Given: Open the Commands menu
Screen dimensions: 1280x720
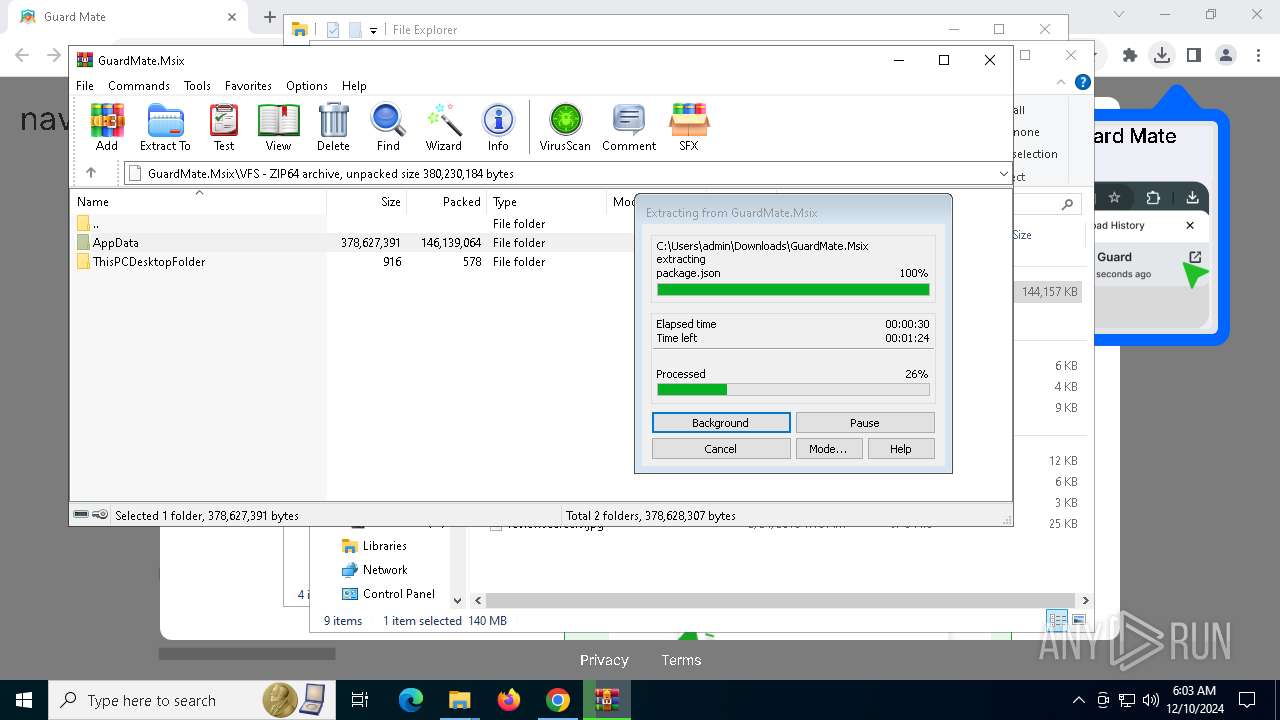Looking at the screenshot, I should click(139, 86).
